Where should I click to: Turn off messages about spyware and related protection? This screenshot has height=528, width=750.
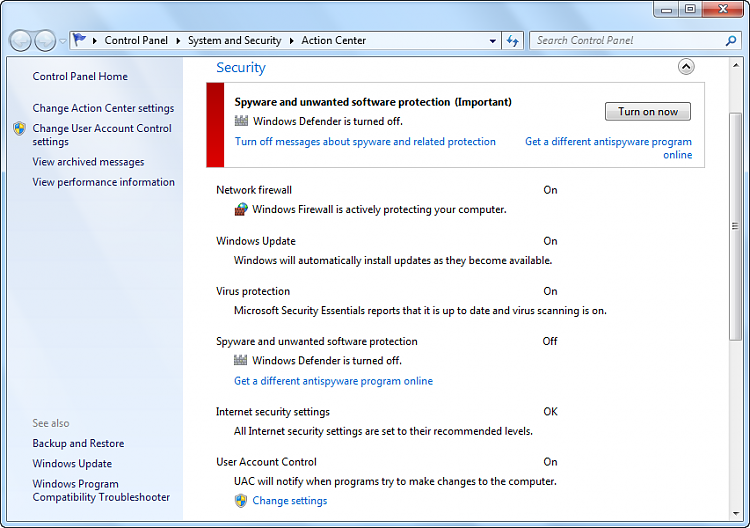pyautogui.click(x=365, y=142)
